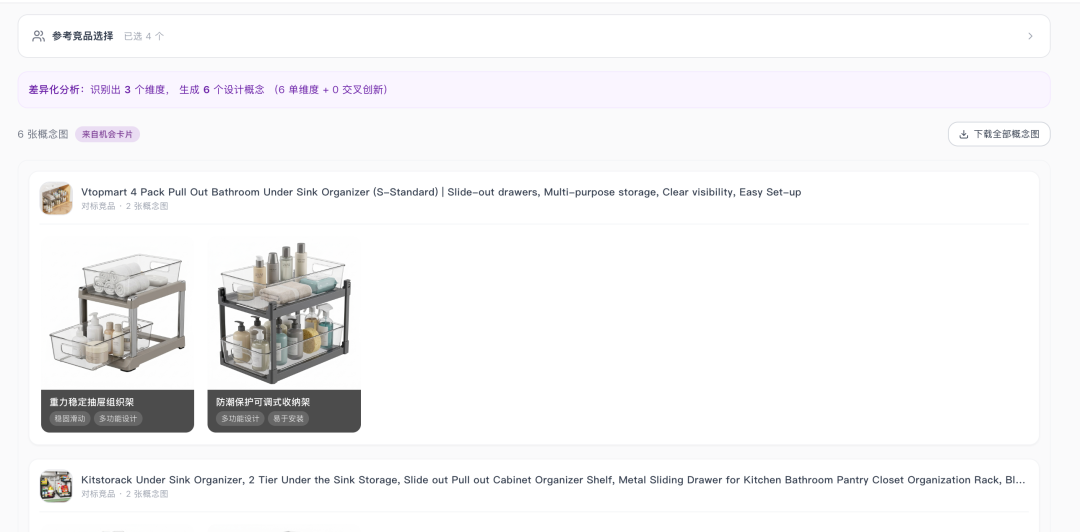The image size is (1080, 532).
Task: Click the 防潮保护可调式收纳架 caption
Action: (x=263, y=402)
